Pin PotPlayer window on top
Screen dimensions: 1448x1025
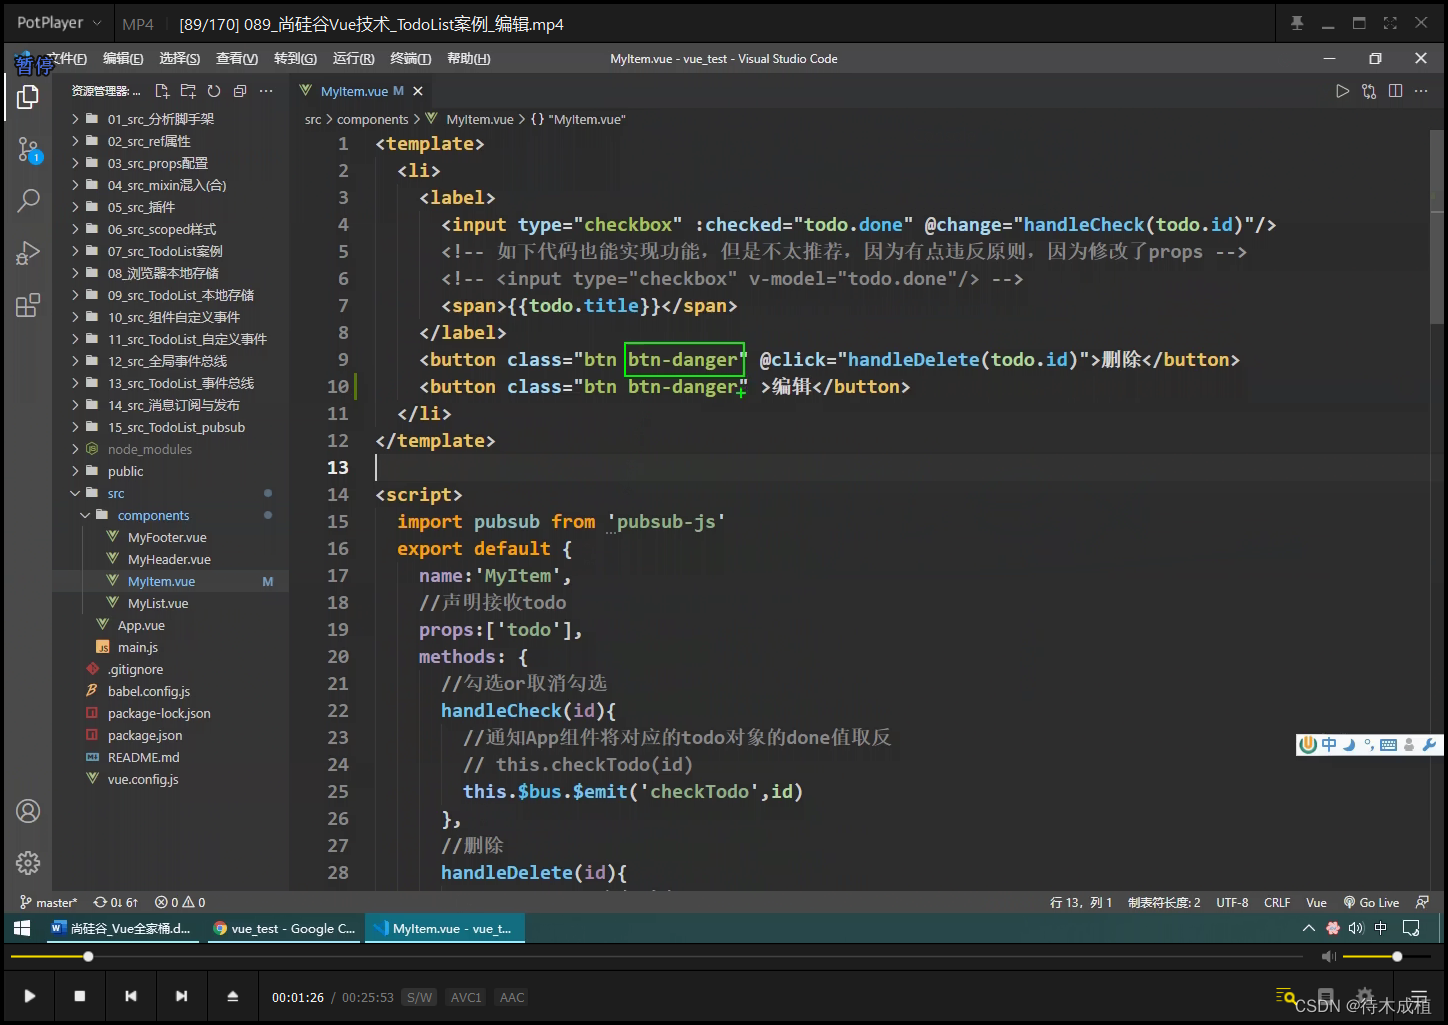(1297, 23)
